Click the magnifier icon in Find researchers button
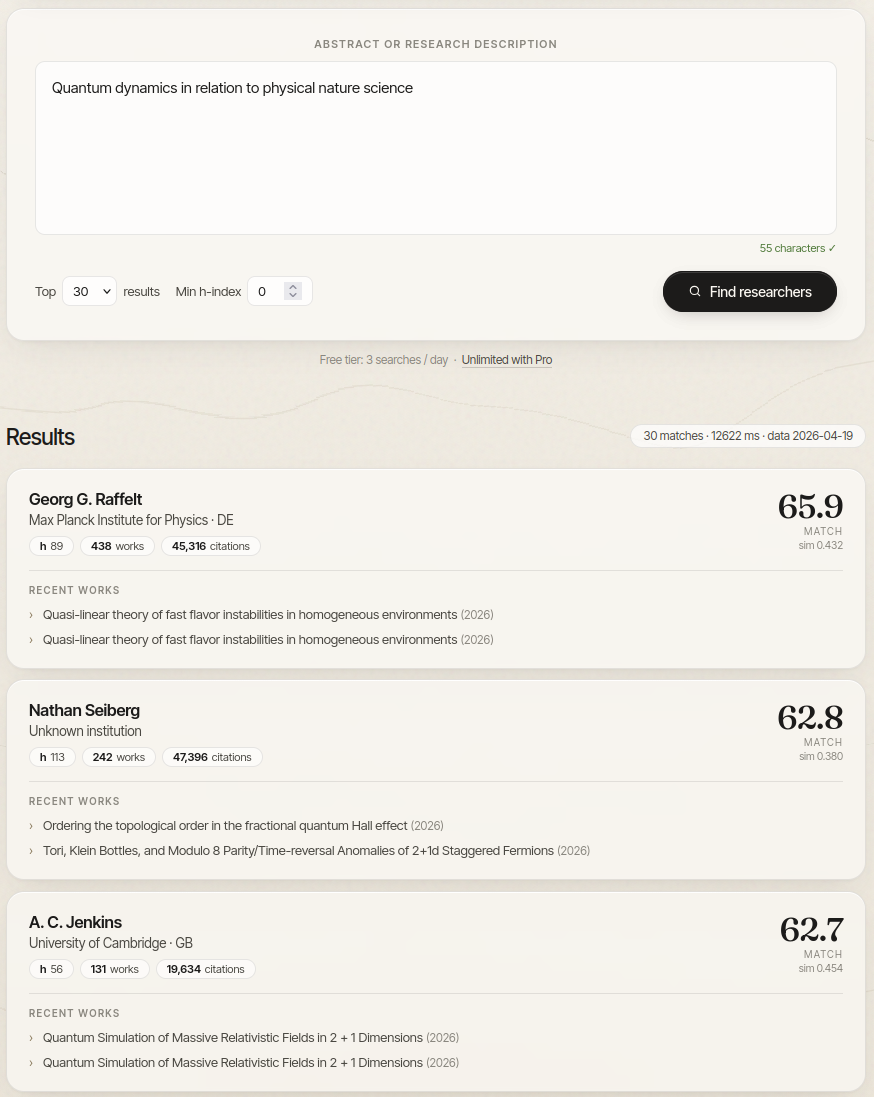 (695, 291)
